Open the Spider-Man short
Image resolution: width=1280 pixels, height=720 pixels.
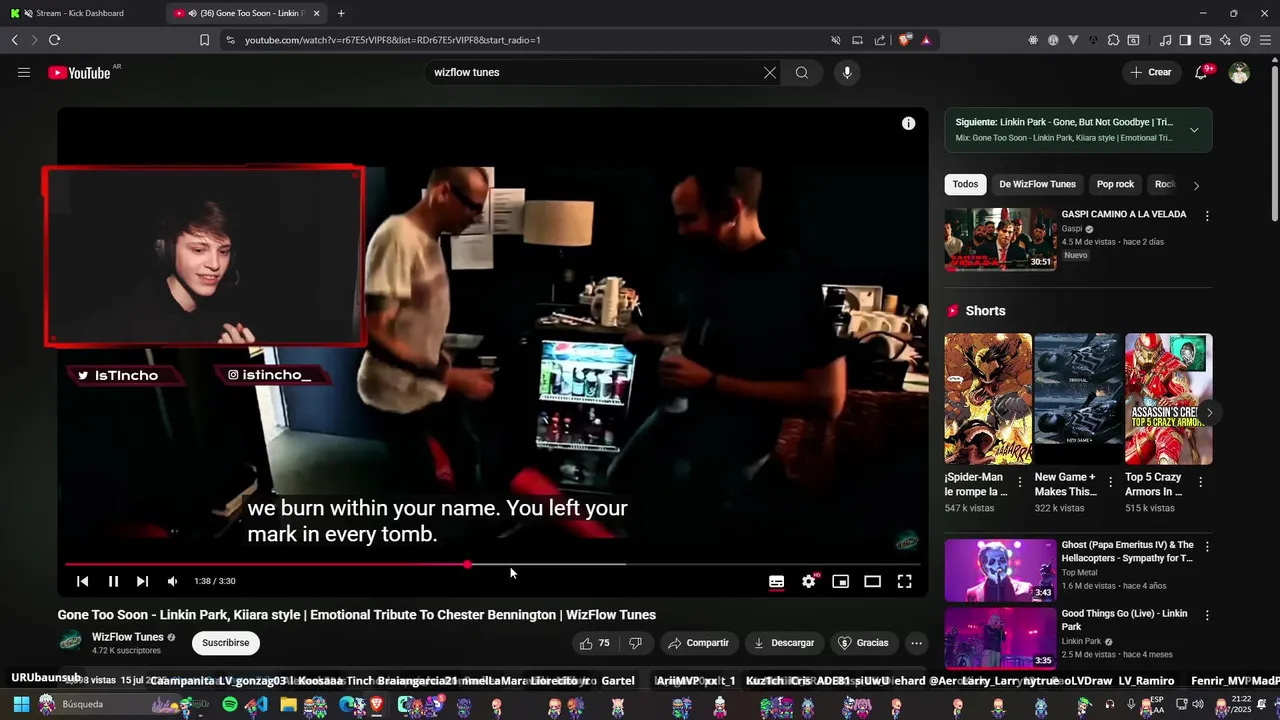coord(988,399)
